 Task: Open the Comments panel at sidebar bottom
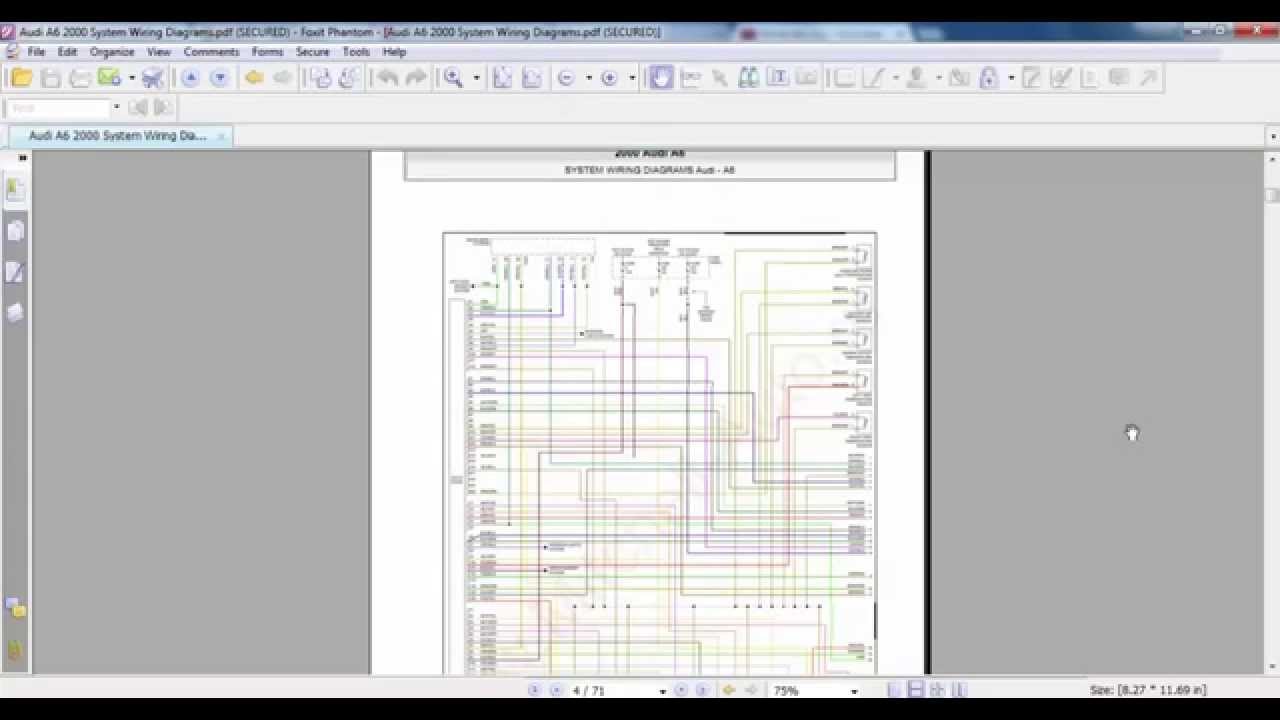point(15,608)
